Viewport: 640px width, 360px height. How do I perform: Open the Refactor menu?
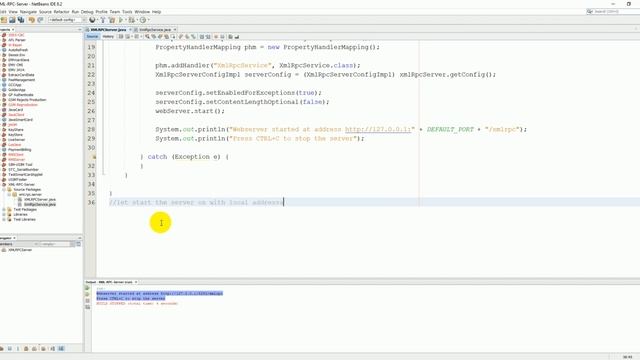coord(62,12)
